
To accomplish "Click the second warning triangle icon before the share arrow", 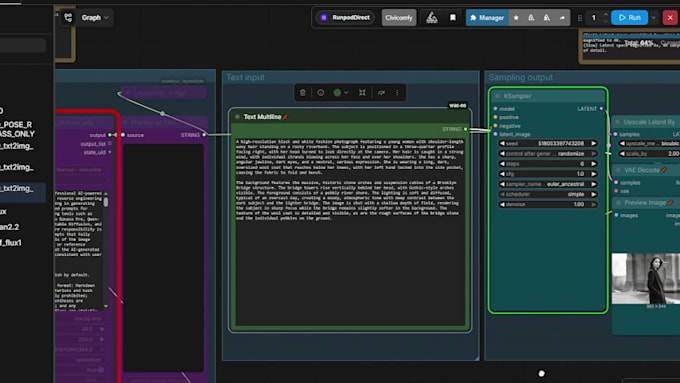I will pos(547,18).
